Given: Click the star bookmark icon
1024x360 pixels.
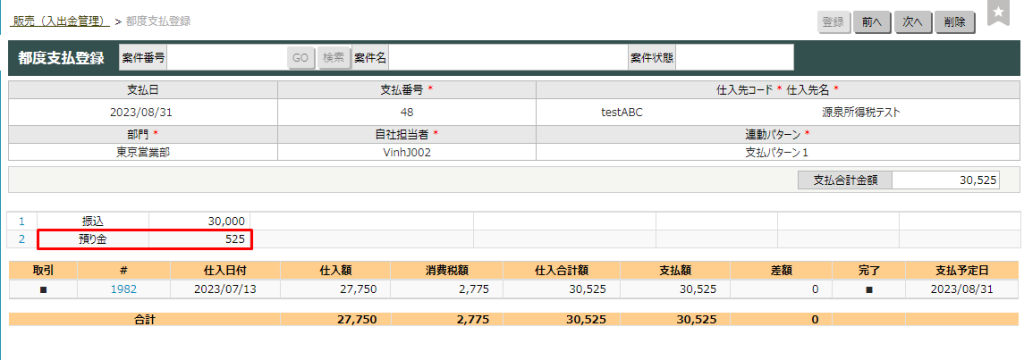Looking at the screenshot, I should pos(997,13).
